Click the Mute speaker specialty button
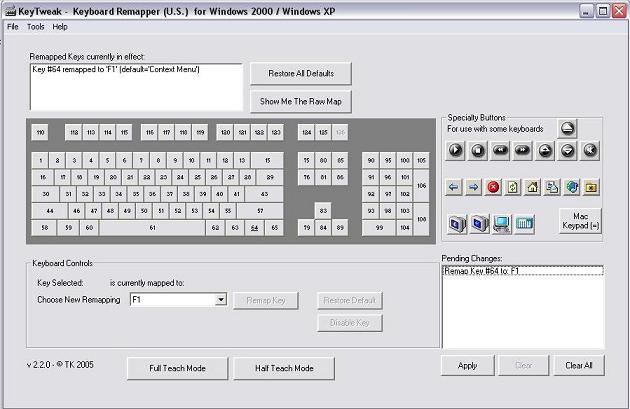Viewport: 630px width, 409px height. 590,150
